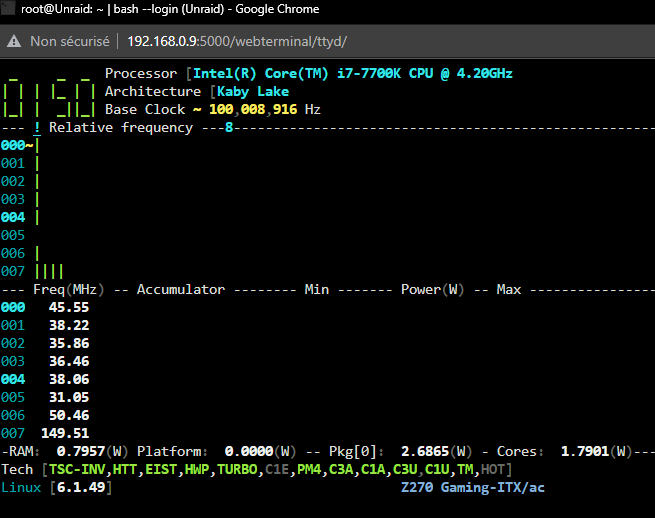
Task: Click frequency value '36.46' for core 003
Action: point(69,361)
